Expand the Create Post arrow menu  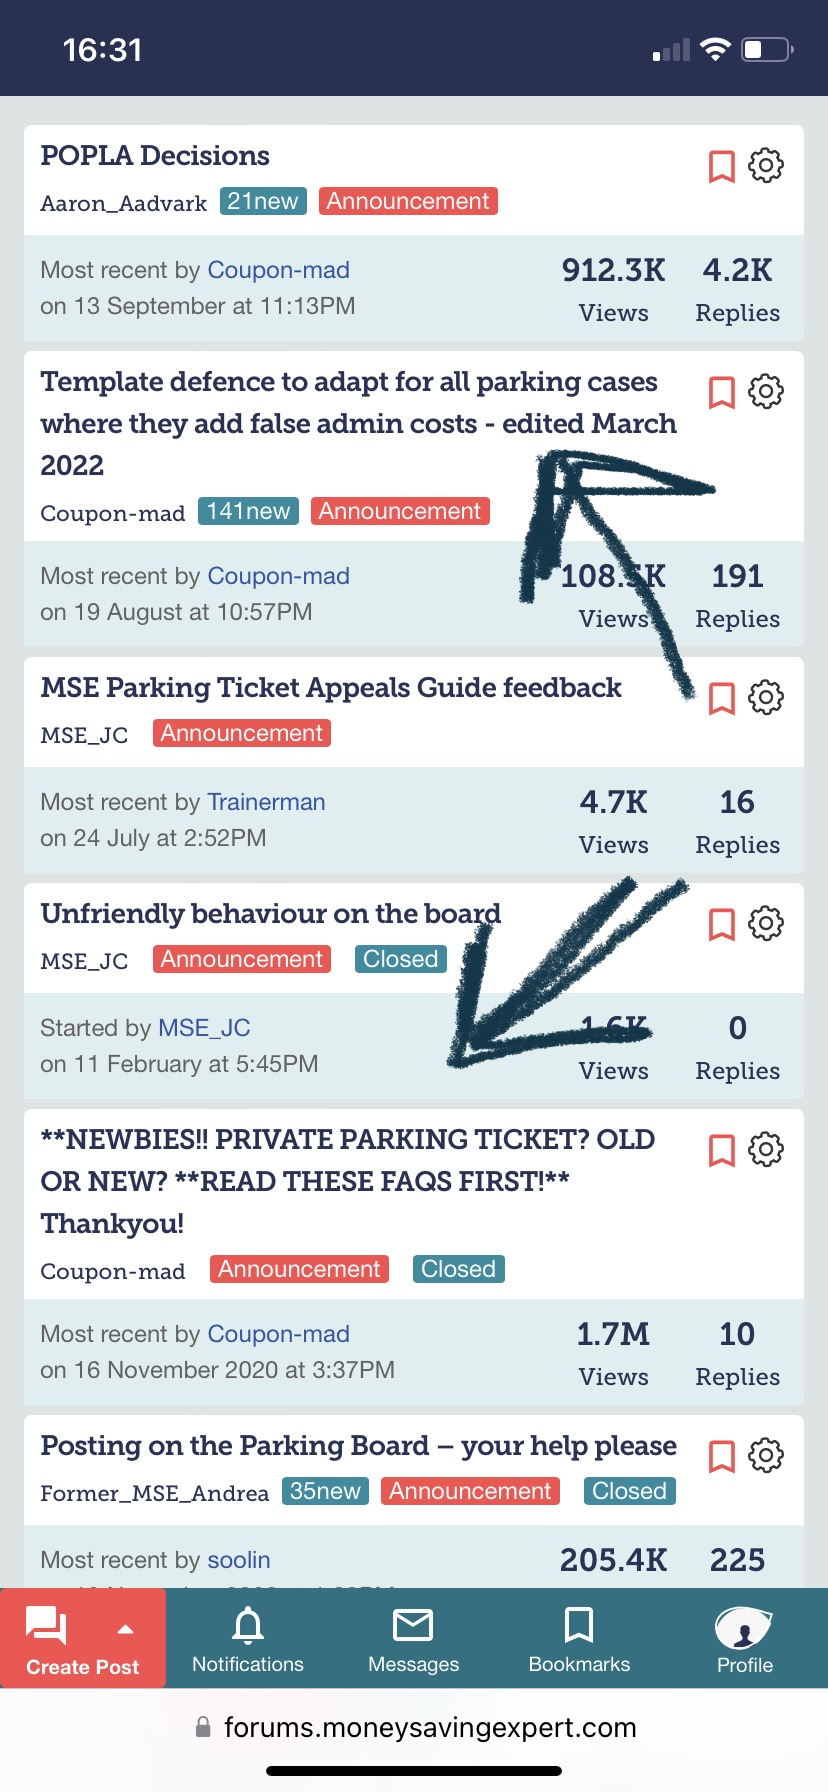(x=126, y=1629)
